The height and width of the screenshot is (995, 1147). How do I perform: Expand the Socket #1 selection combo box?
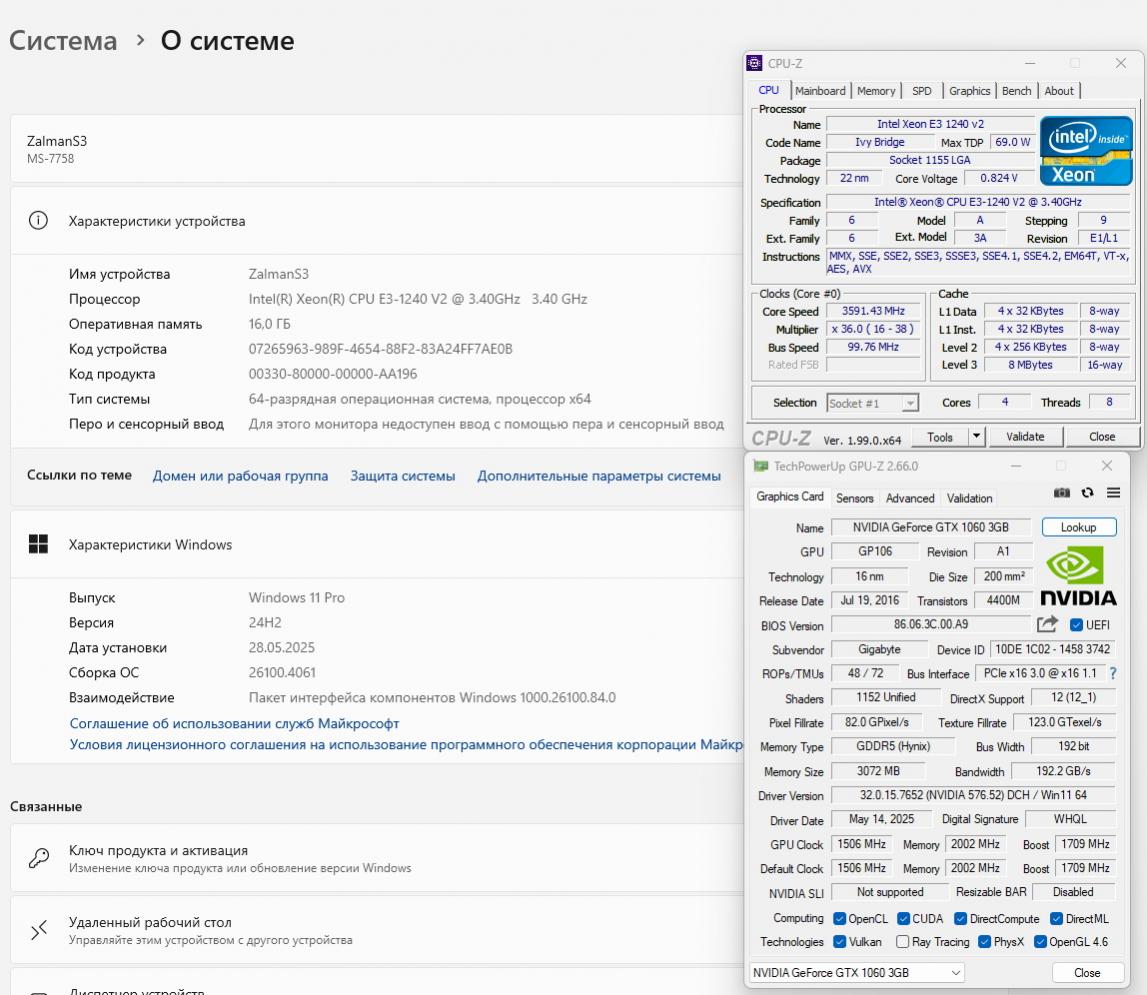coord(910,403)
